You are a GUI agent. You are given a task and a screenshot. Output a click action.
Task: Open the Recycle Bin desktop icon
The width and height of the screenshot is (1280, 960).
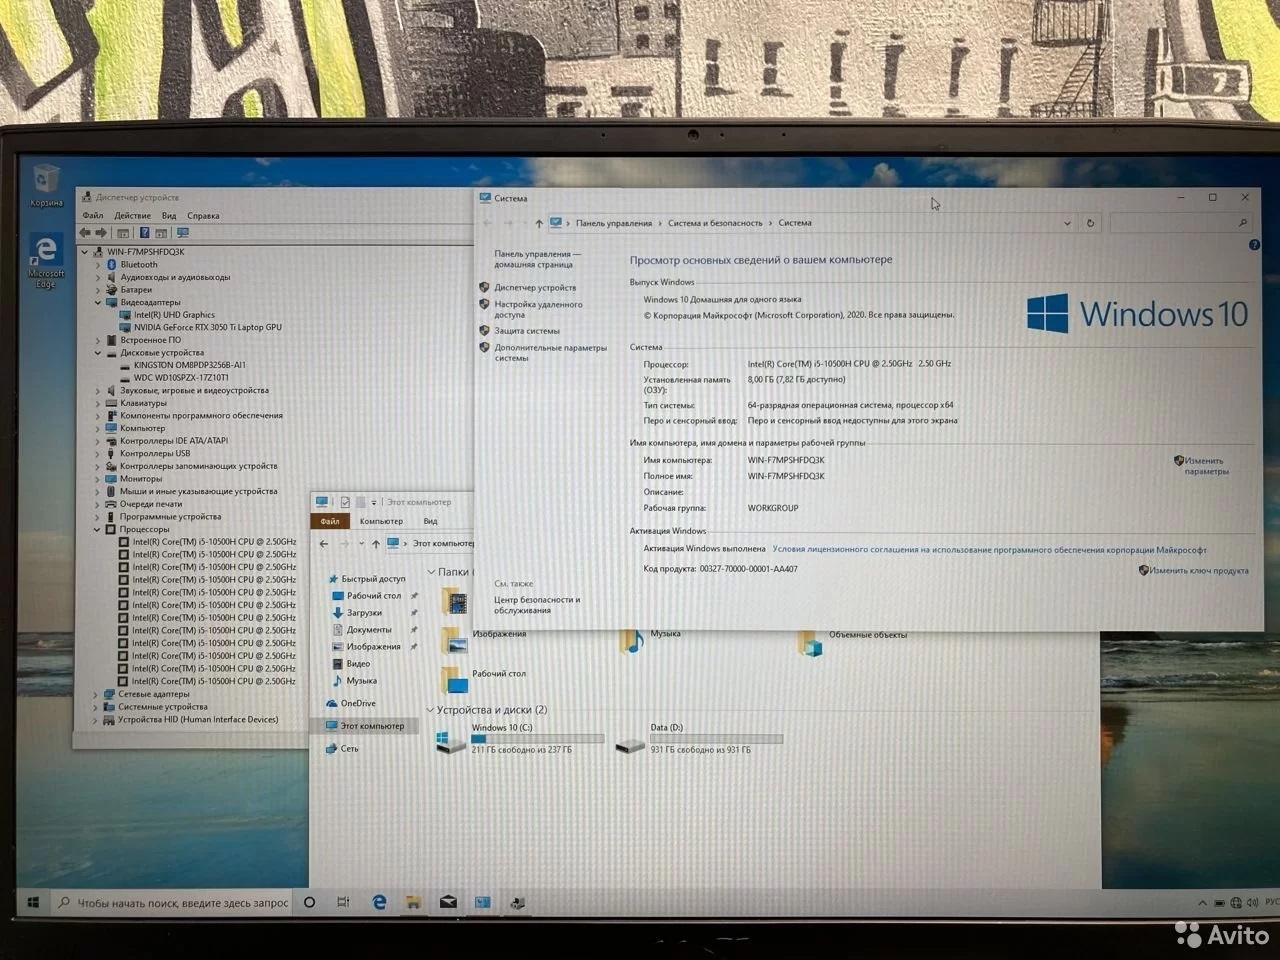[x=46, y=186]
